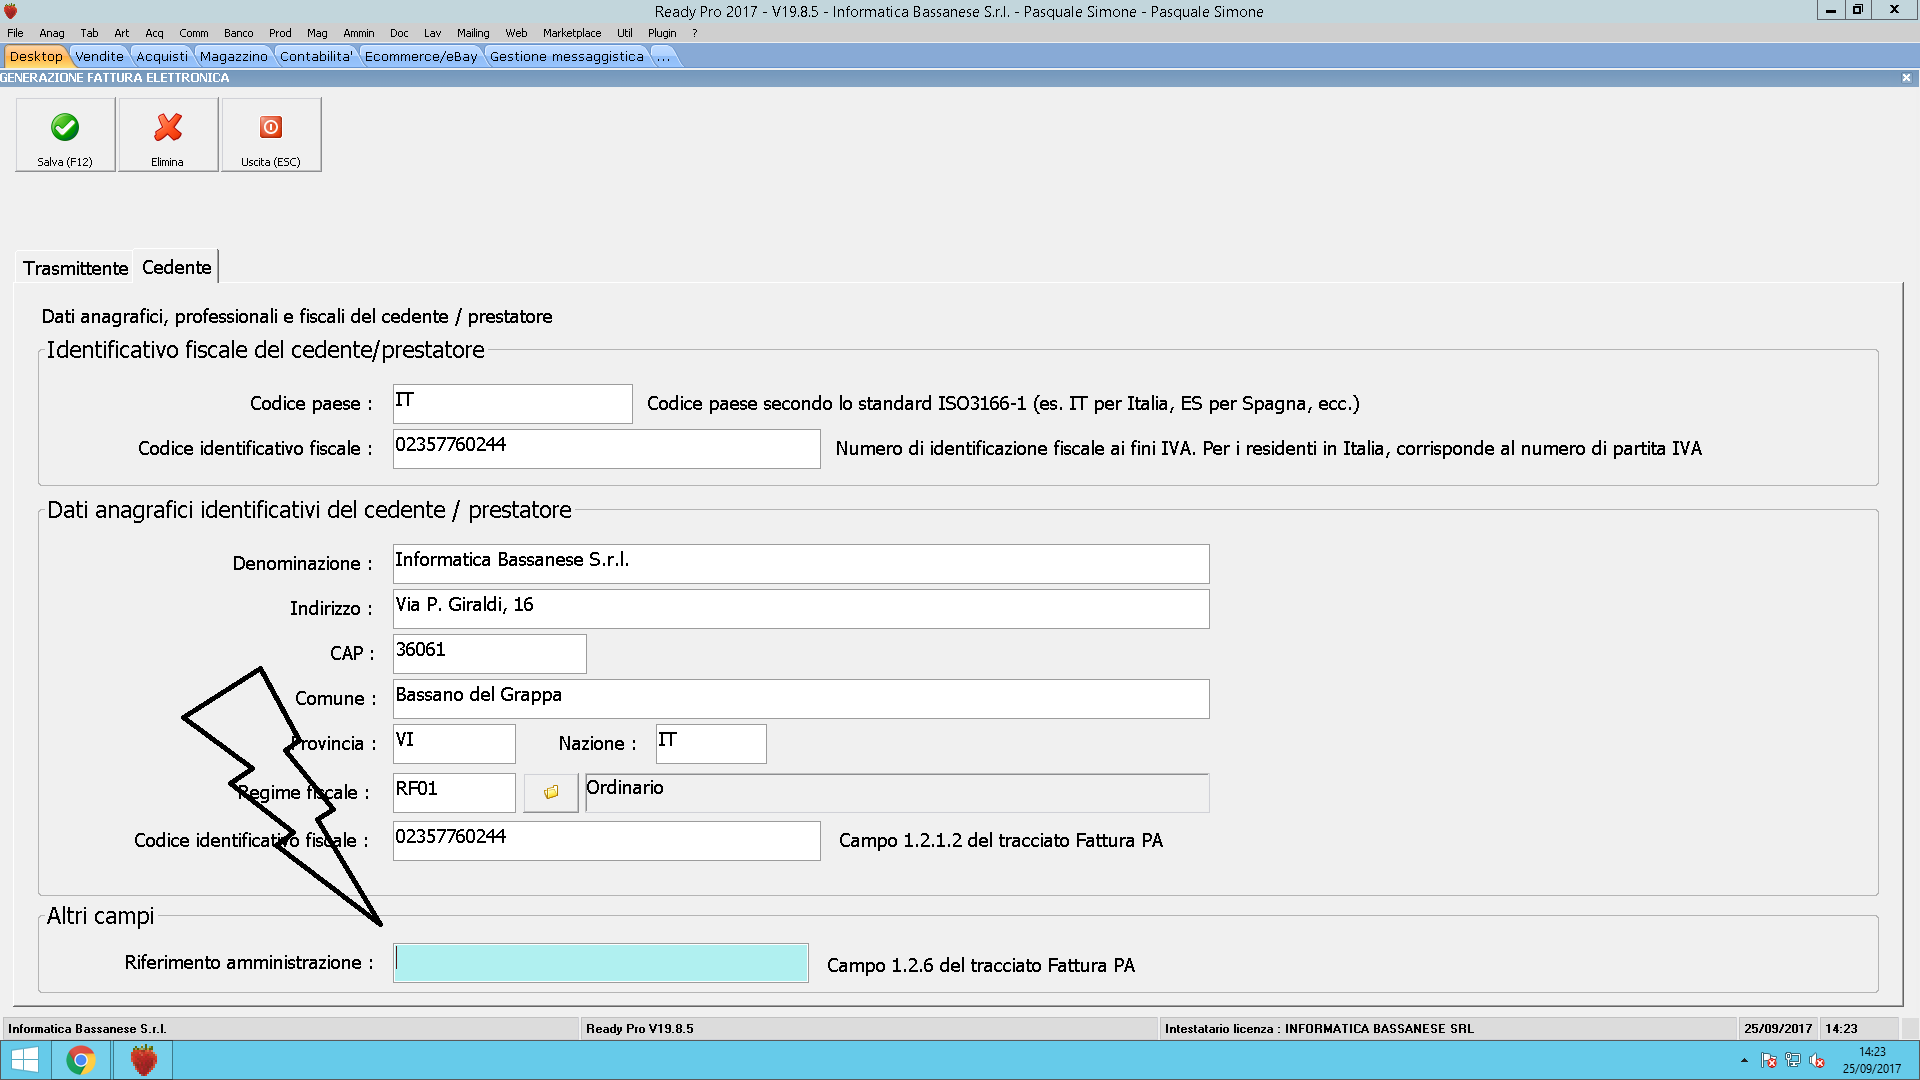
Task: Open Regime fiscale folder lookup icon
Action: tap(551, 792)
